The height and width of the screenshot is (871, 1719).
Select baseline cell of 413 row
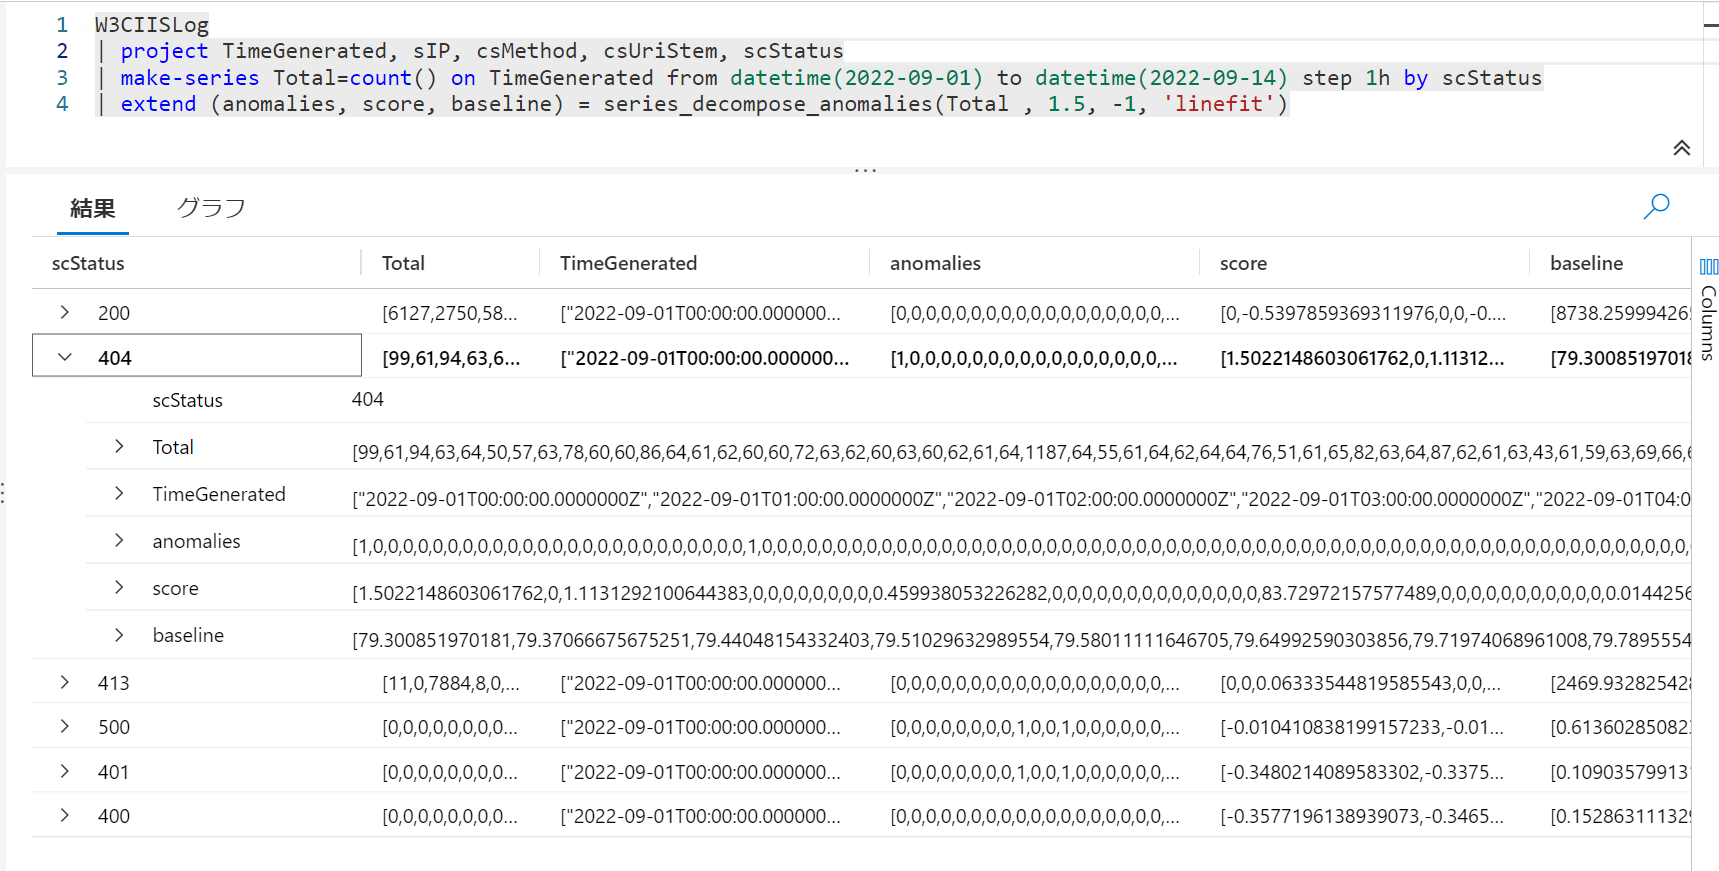click(1620, 683)
